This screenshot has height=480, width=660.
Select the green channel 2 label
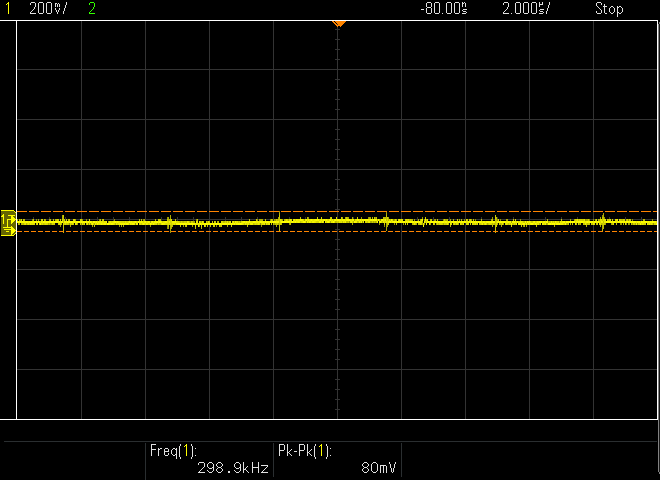(92, 9)
